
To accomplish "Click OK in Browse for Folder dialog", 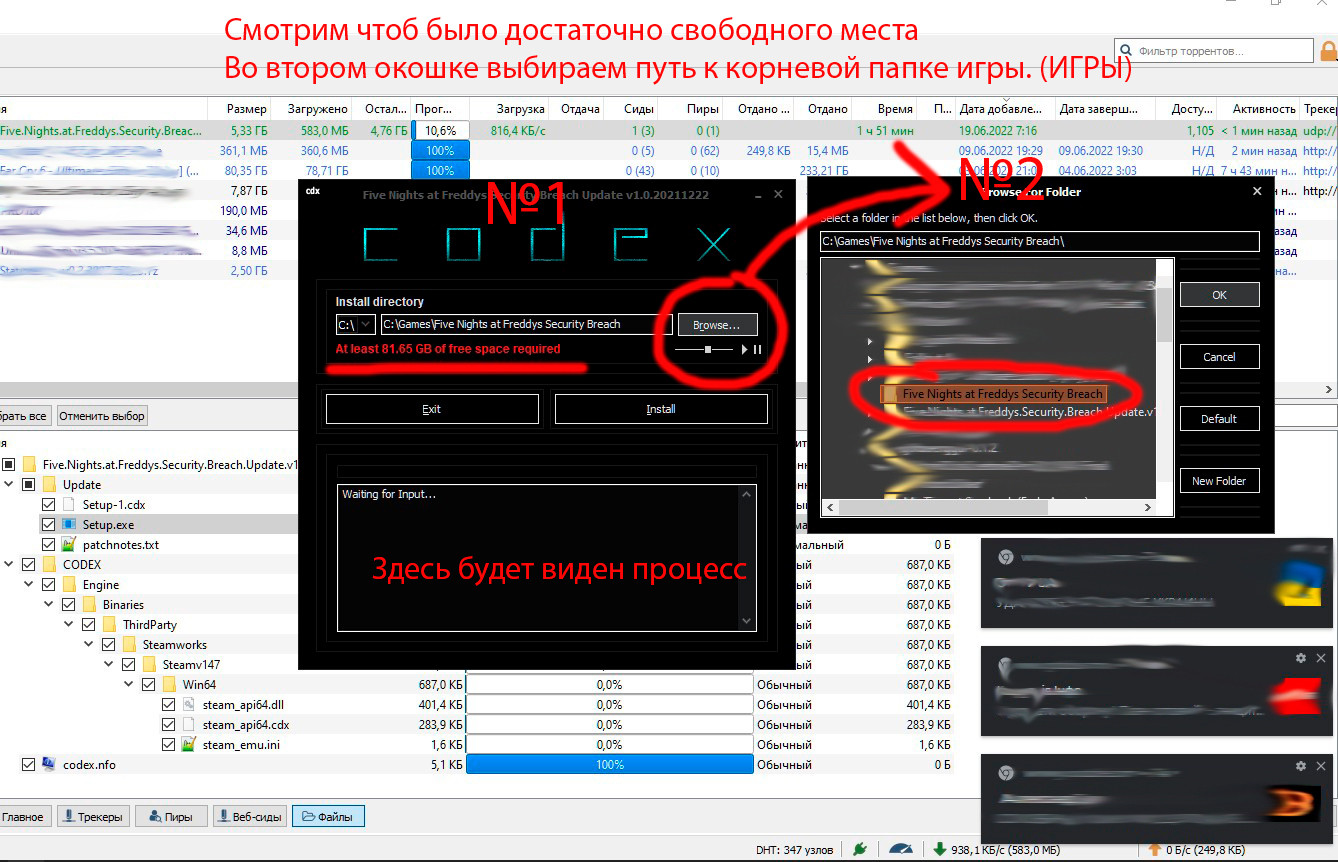I will click(x=1218, y=295).
